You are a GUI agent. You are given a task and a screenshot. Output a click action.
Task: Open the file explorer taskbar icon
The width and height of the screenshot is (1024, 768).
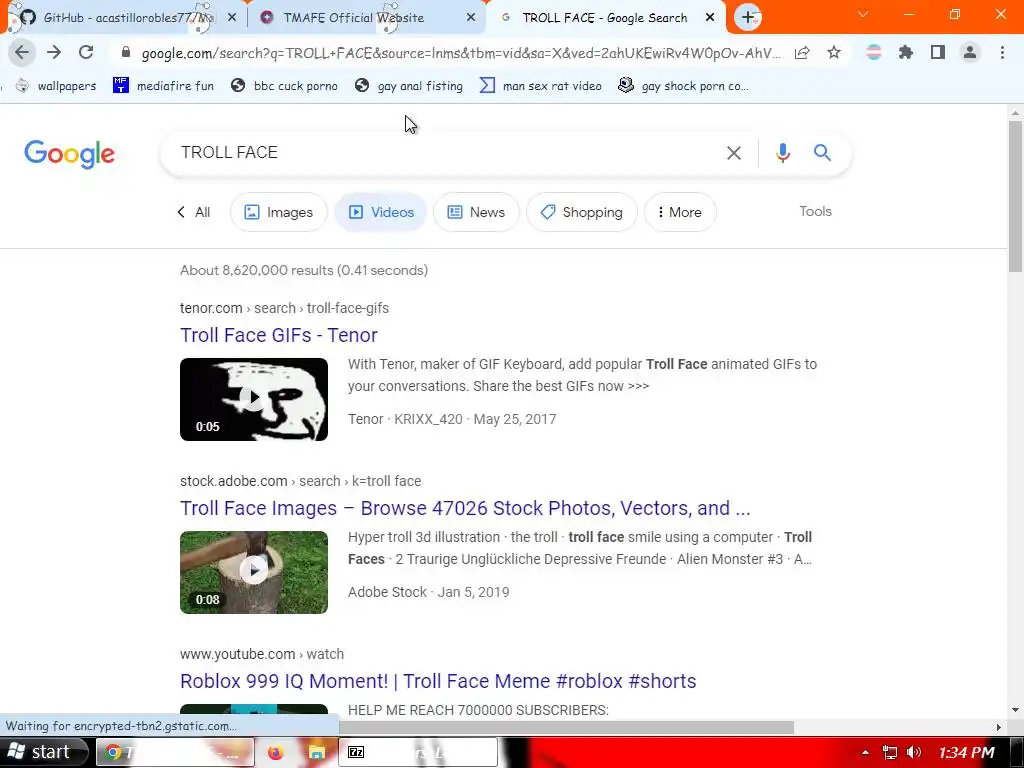[317, 753]
